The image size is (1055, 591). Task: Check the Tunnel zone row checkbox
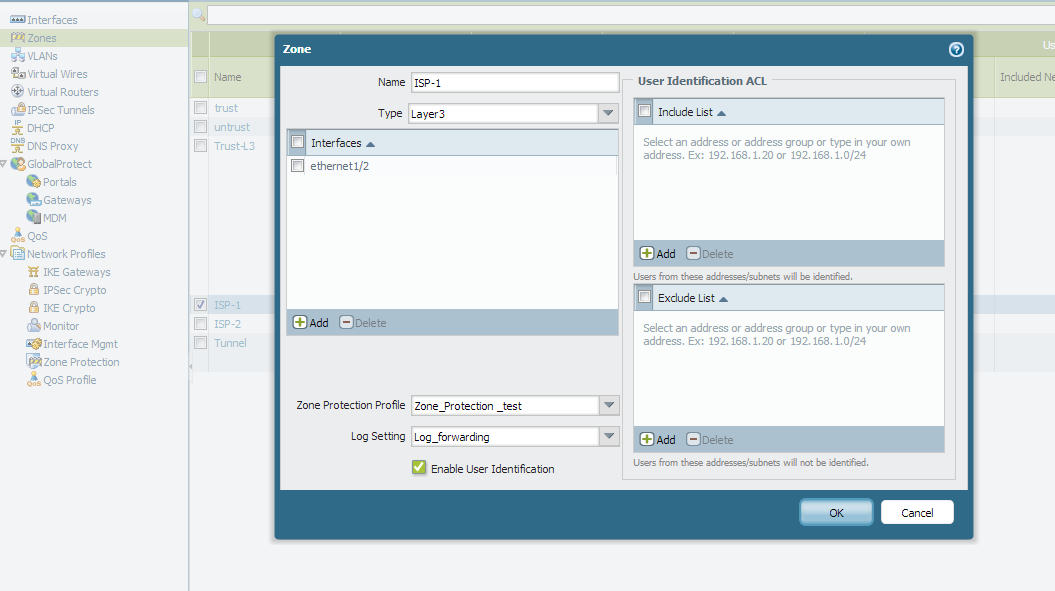[x=201, y=343]
